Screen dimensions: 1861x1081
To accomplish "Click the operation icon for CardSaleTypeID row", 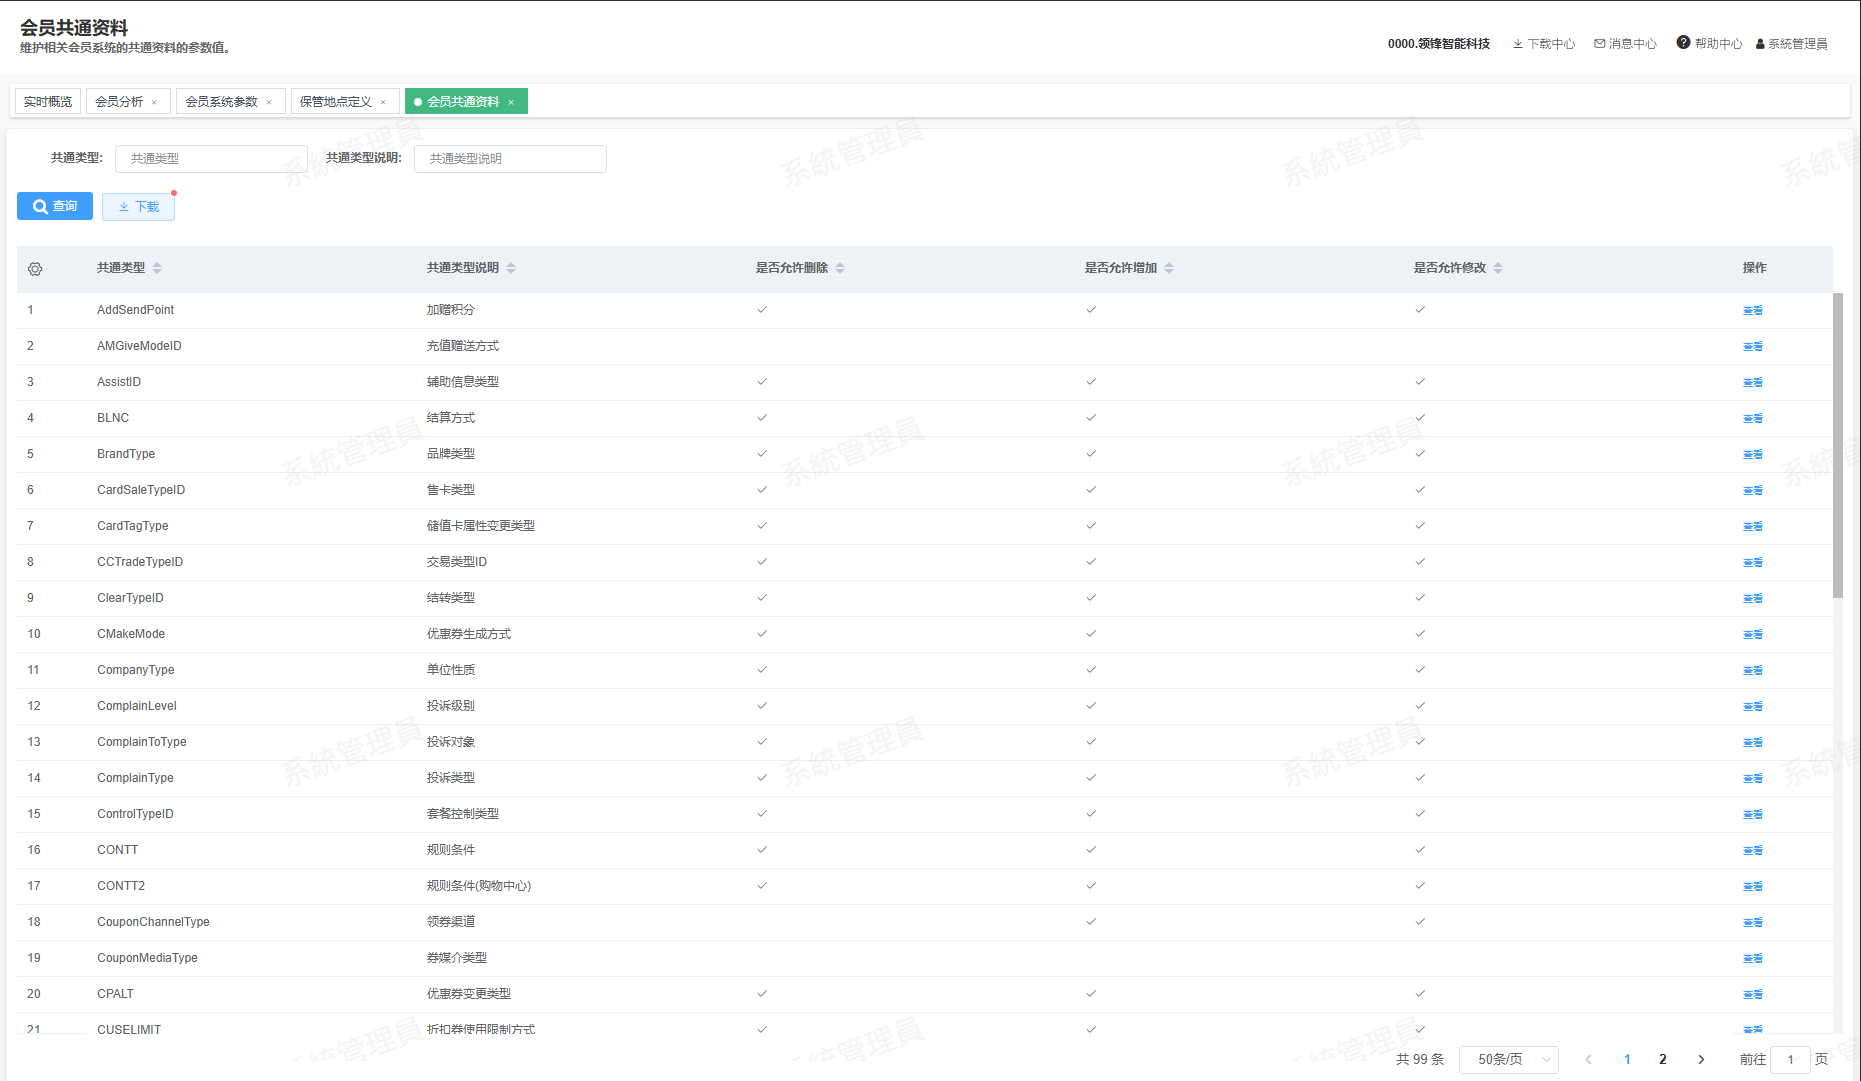I will 1753,490.
